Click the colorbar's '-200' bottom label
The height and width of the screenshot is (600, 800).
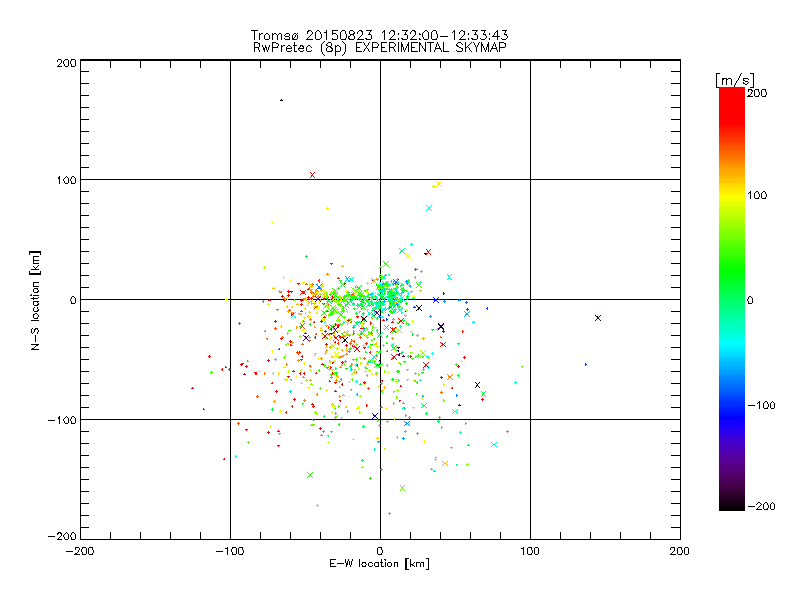(x=761, y=506)
